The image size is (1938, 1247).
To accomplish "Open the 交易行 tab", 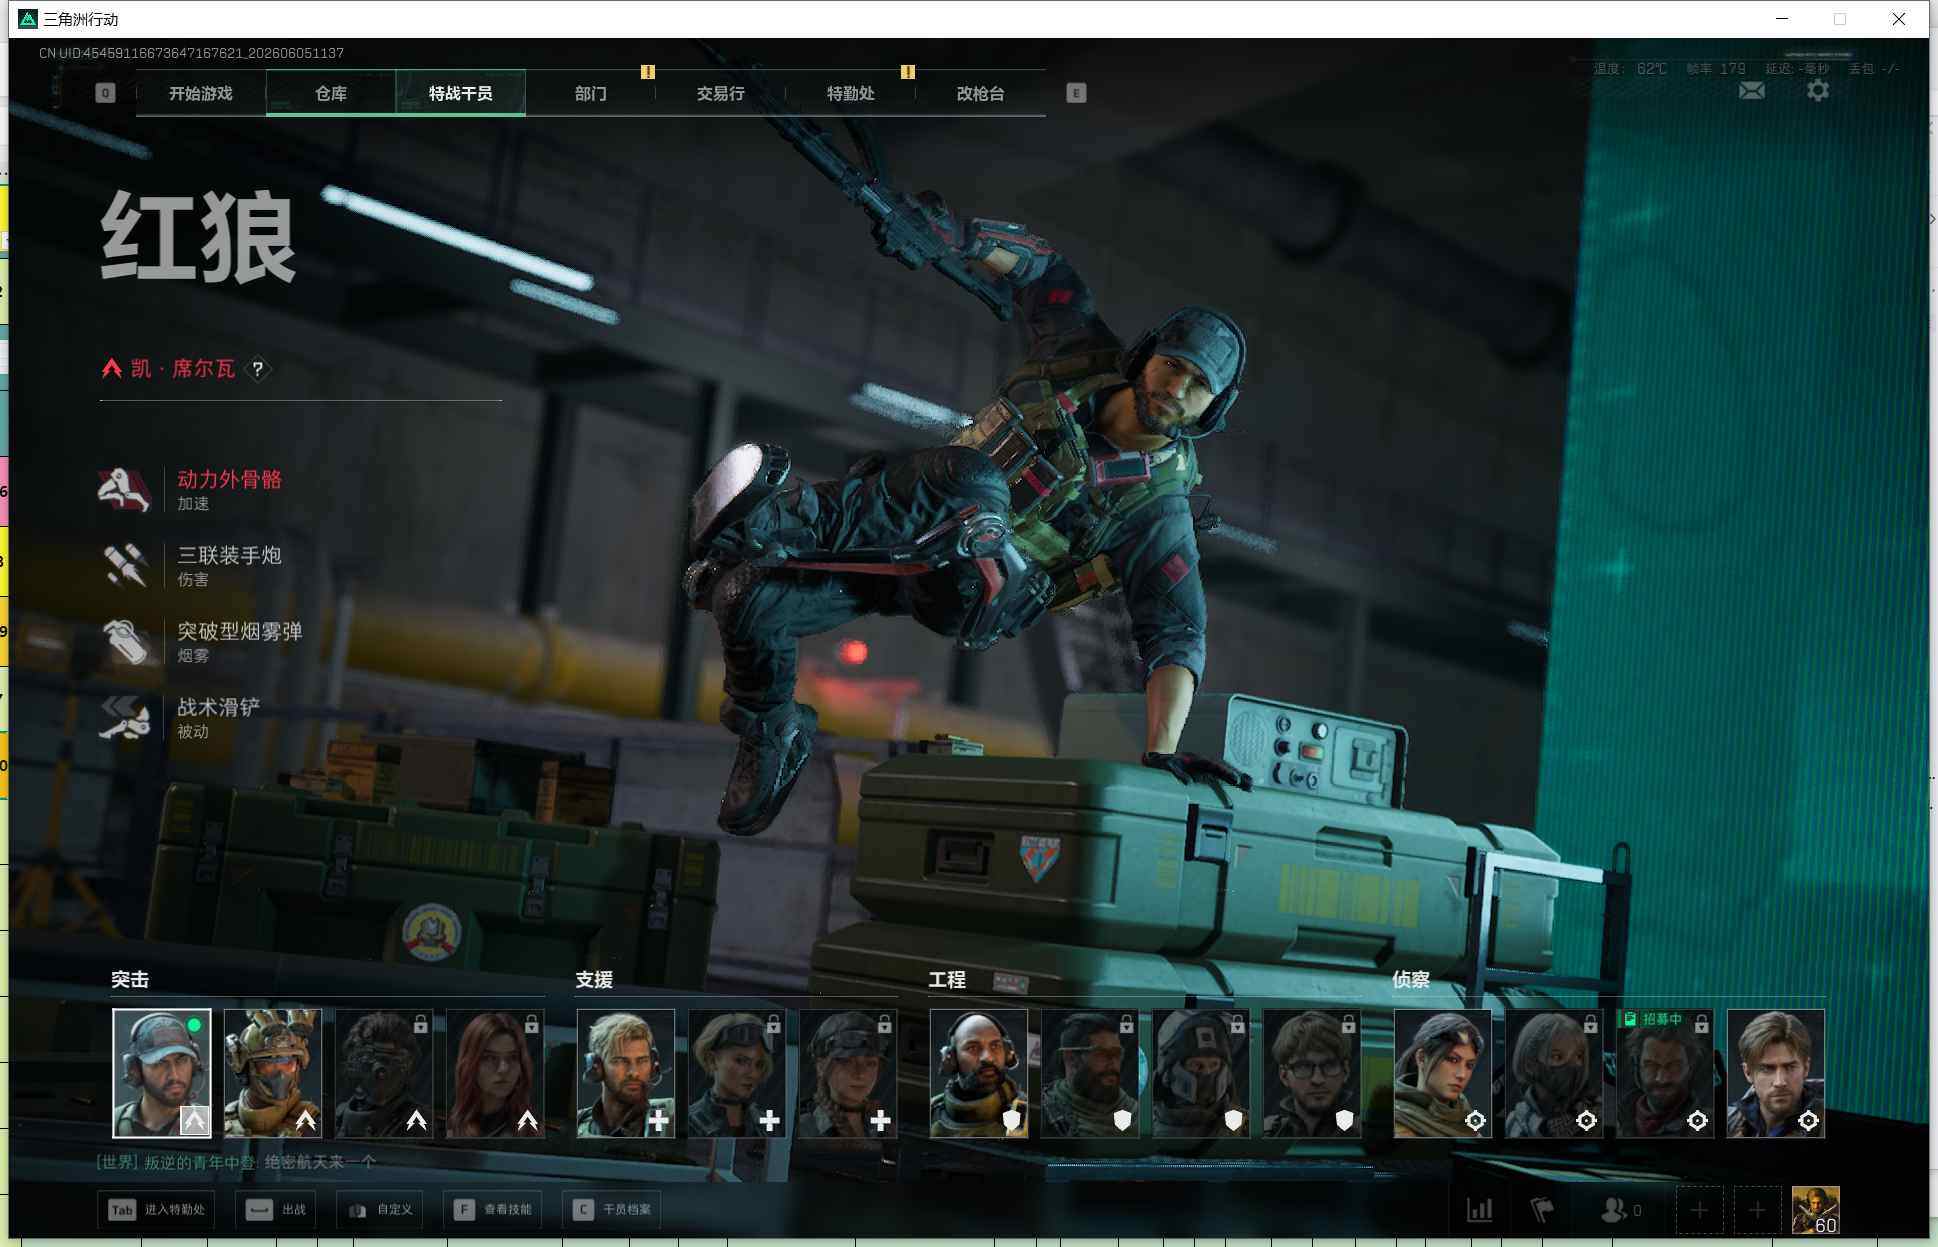I will (721, 93).
